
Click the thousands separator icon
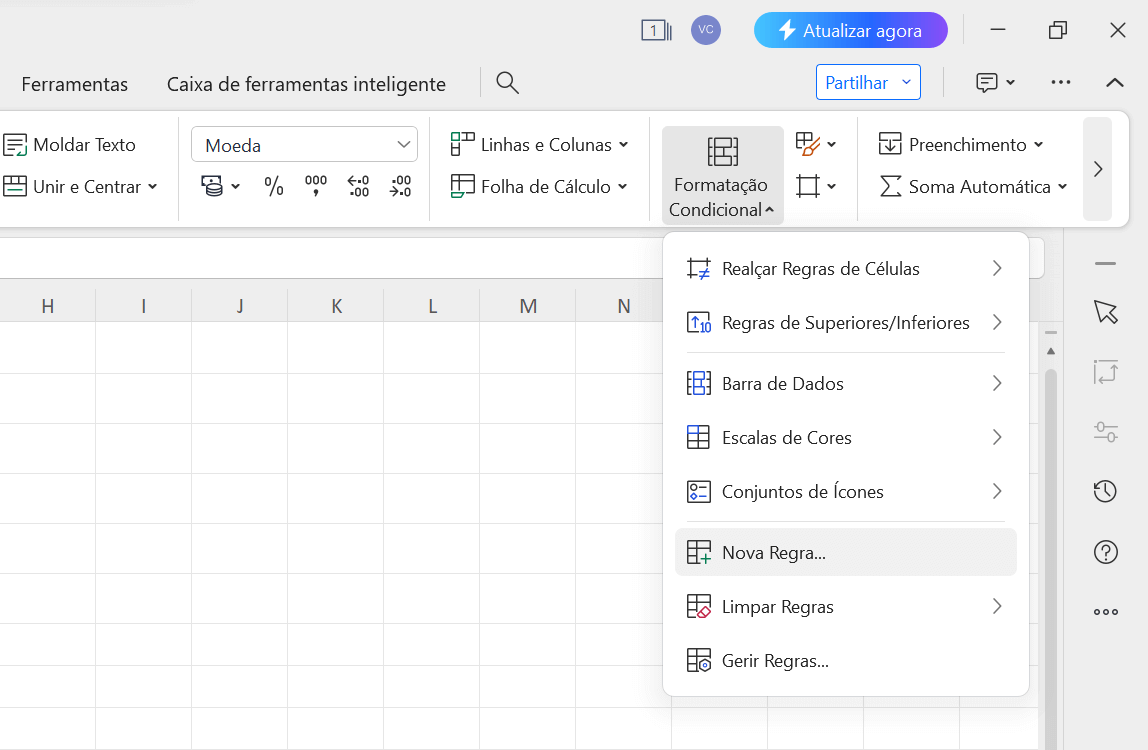(316, 186)
